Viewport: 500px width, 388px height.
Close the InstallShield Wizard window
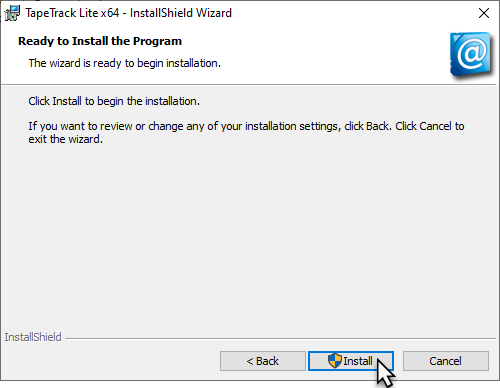point(484,13)
